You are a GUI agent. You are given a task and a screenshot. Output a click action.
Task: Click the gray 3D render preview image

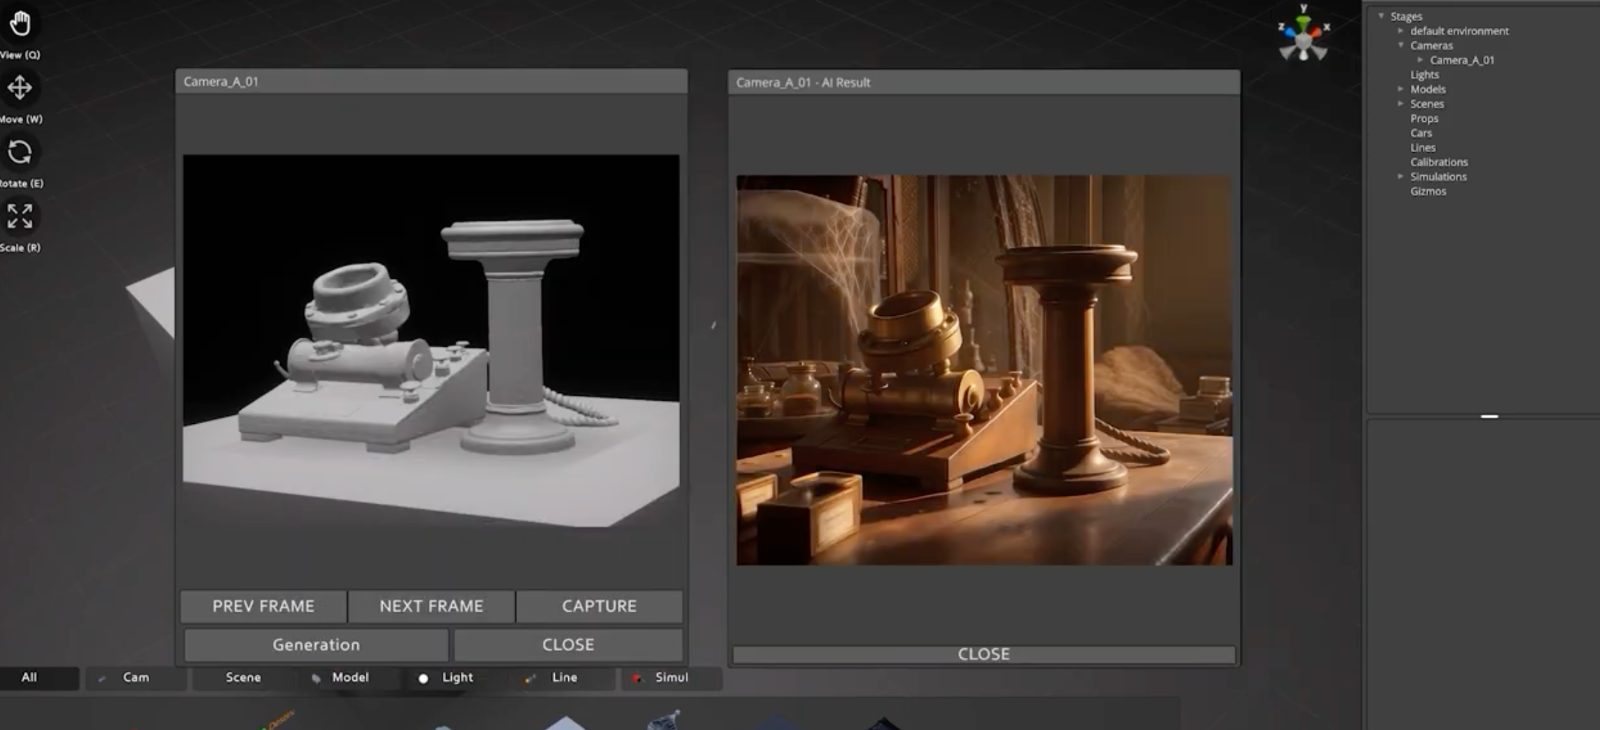tap(431, 340)
